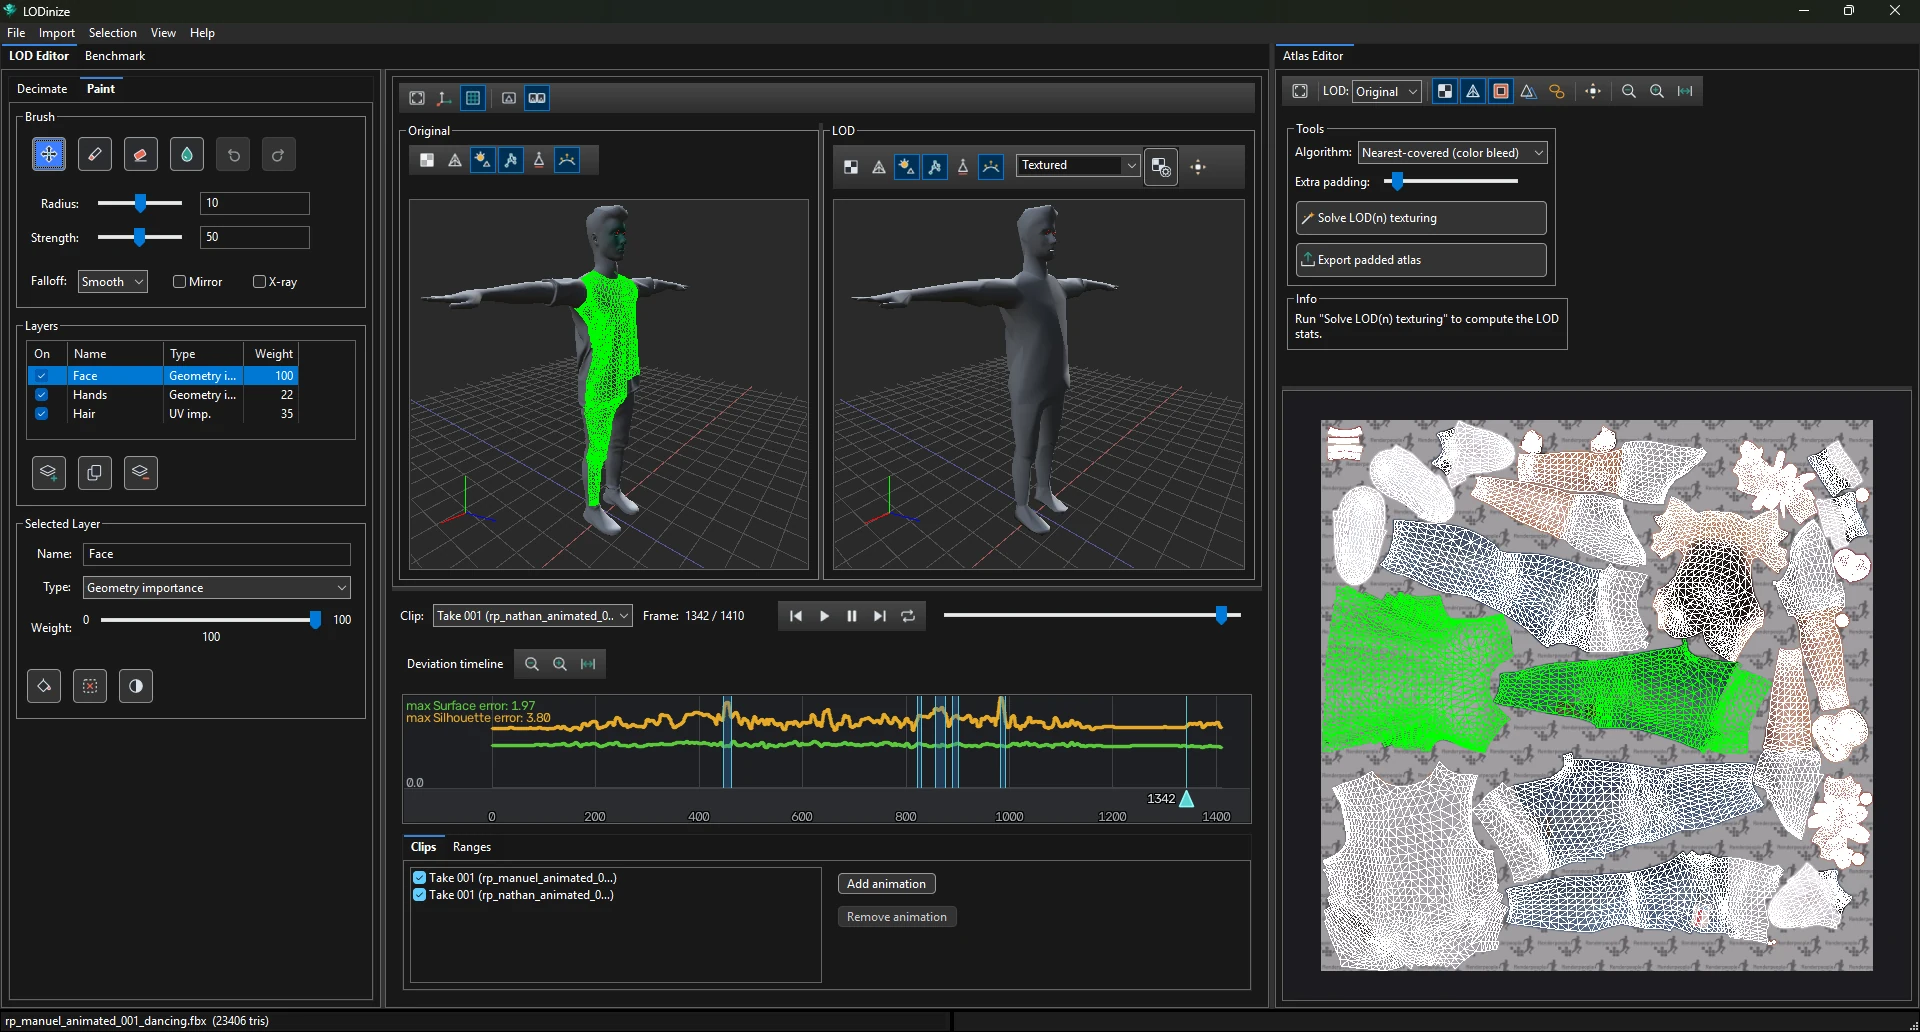Select the blur droplet brush tool
1920x1032 pixels.
[187, 155]
